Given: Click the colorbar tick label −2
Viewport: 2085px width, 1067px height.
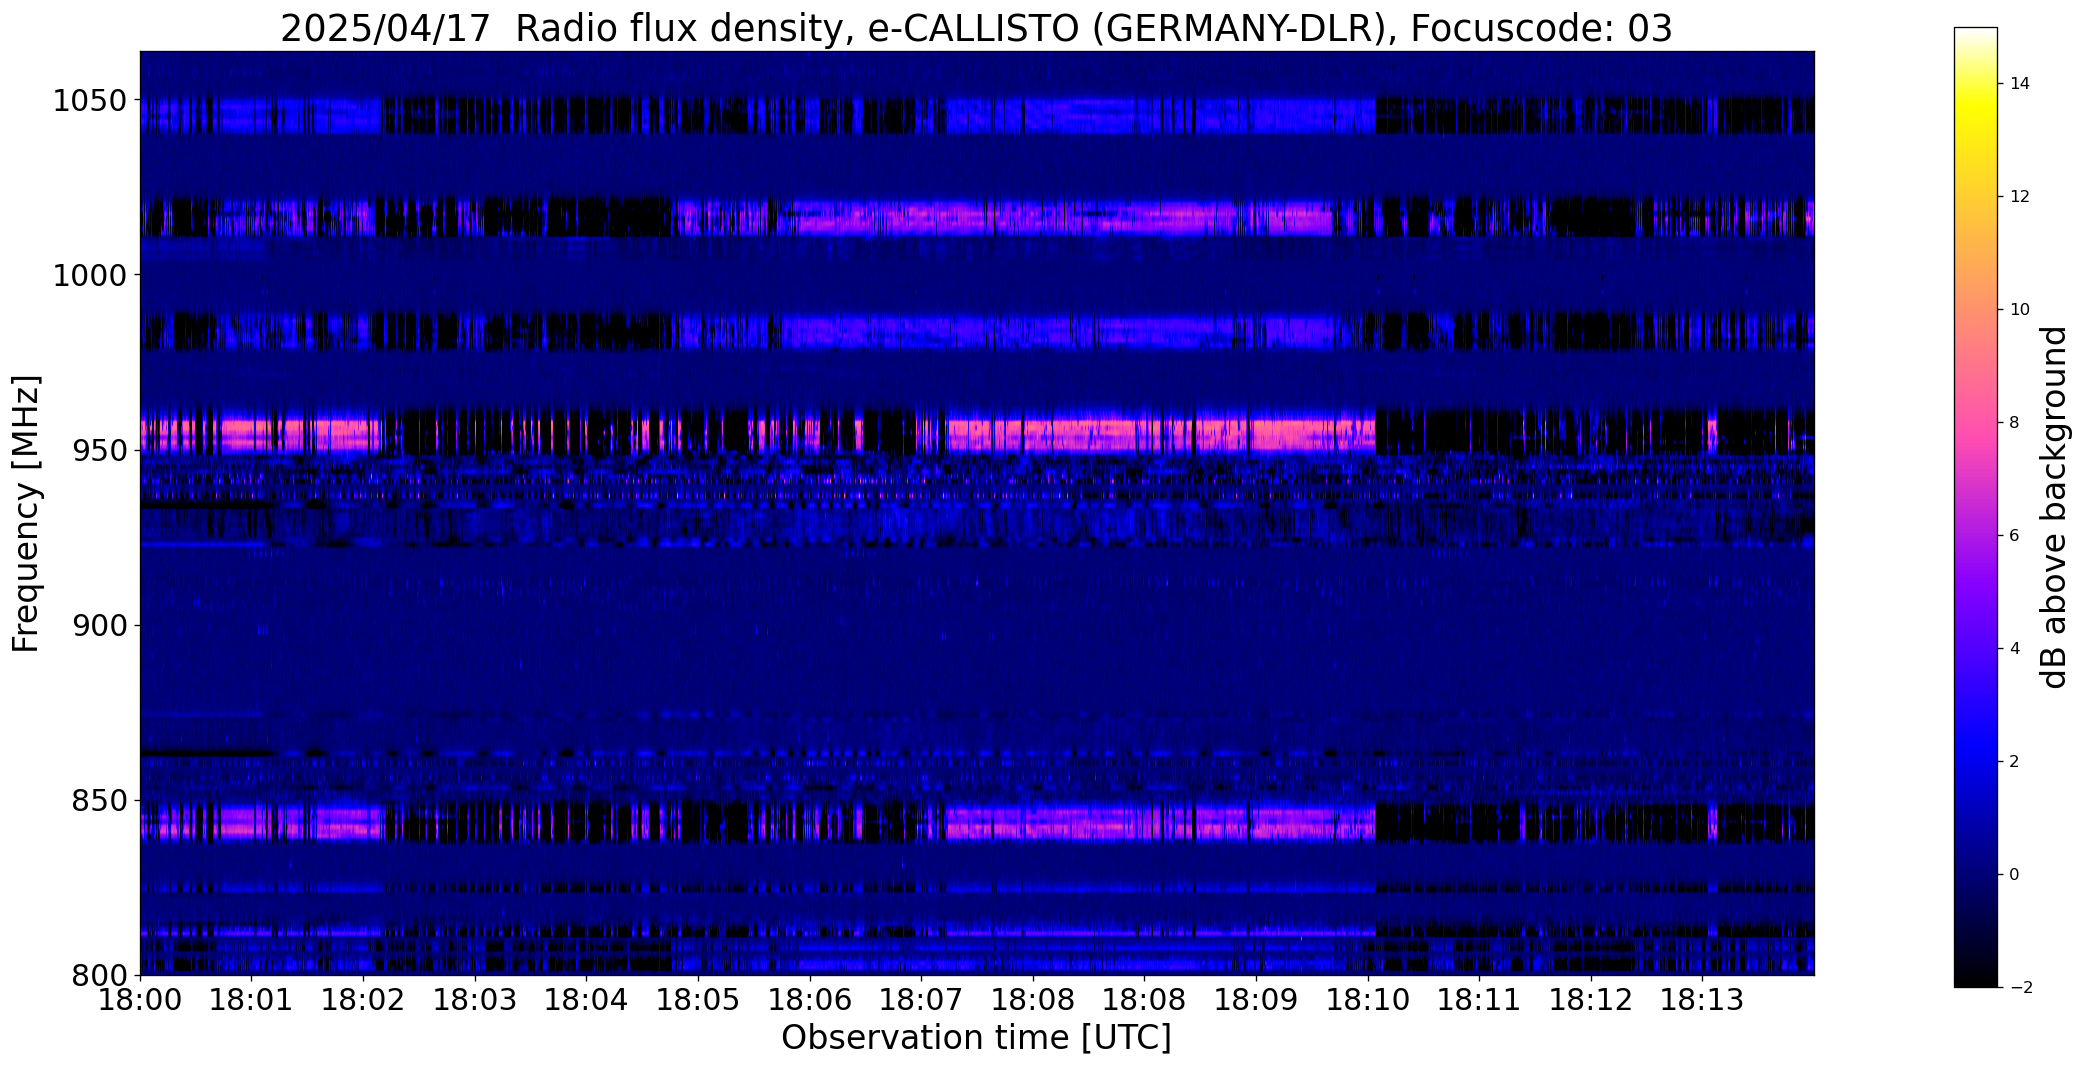Looking at the screenshot, I should point(2020,988).
